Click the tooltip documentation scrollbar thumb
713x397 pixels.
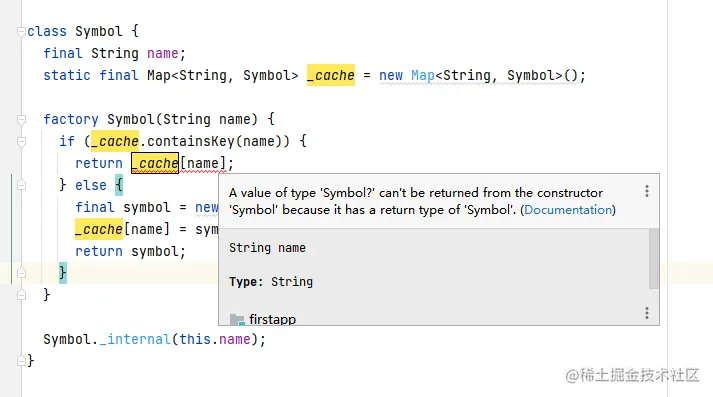tap(653, 258)
